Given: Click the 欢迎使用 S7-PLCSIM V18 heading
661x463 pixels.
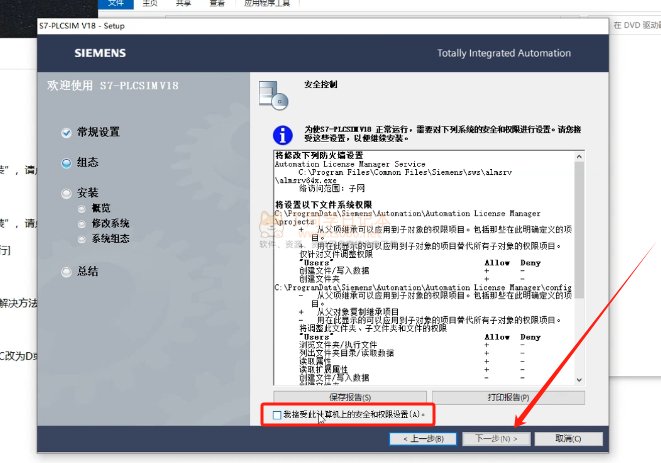Looking at the screenshot, I should [x=113, y=86].
